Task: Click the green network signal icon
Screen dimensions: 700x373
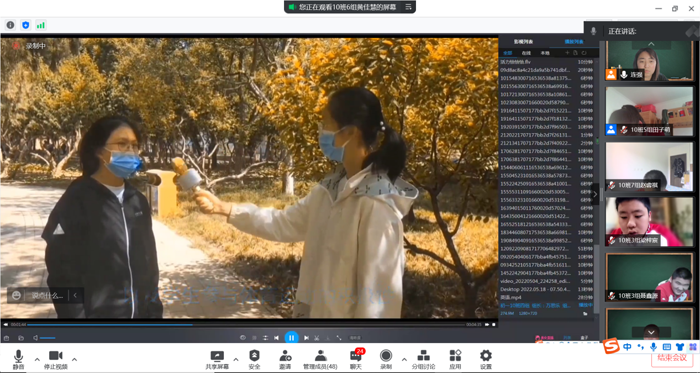Action: (41, 25)
